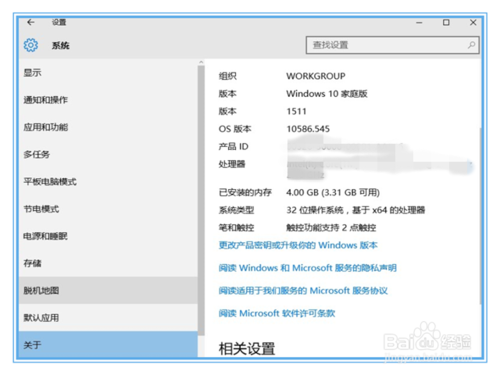Click the System gear icon

coord(31,45)
